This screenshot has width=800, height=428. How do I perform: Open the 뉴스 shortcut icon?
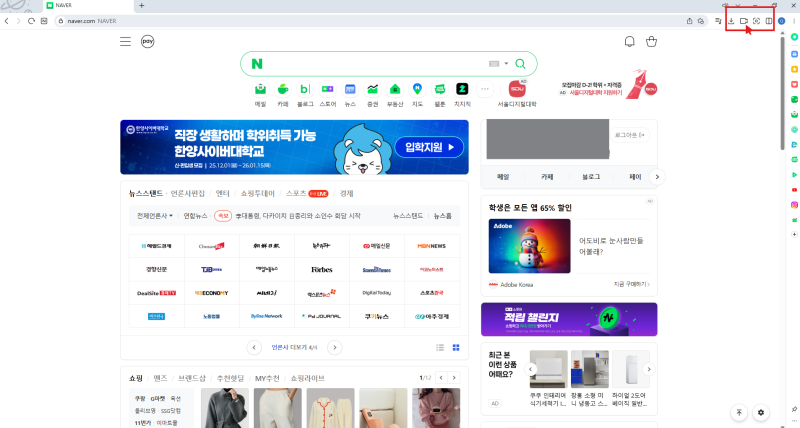pos(350,89)
